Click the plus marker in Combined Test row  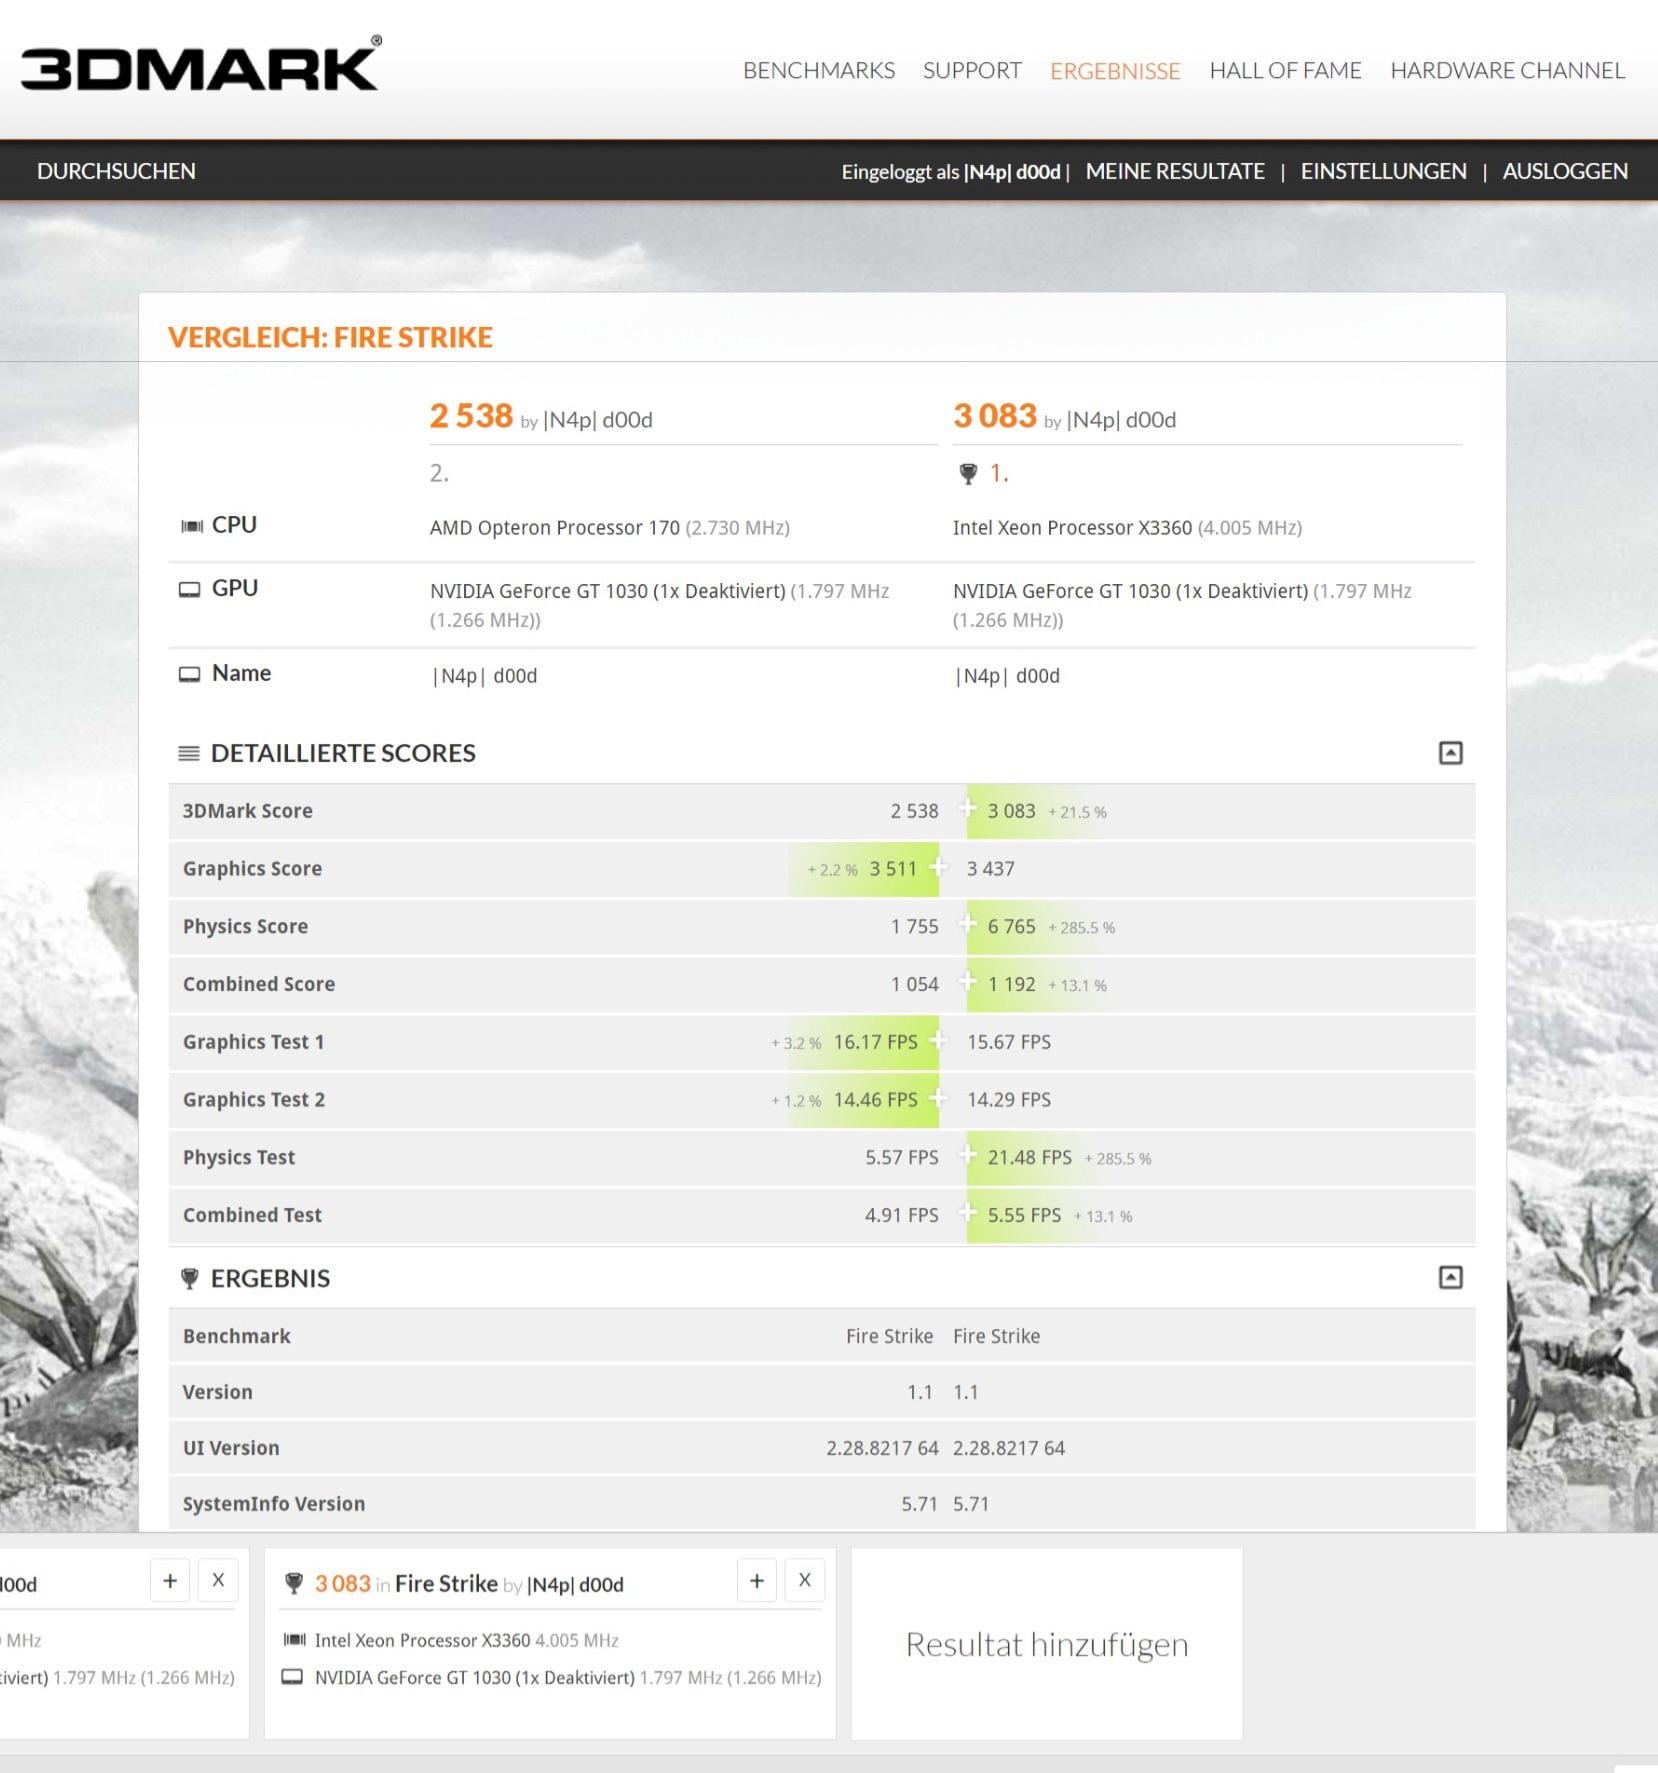pyautogui.click(x=967, y=1213)
